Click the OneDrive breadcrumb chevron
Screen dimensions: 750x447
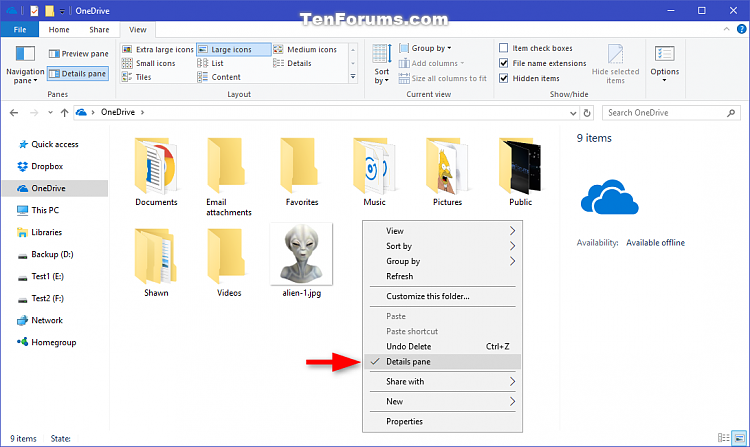pos(142,112)
